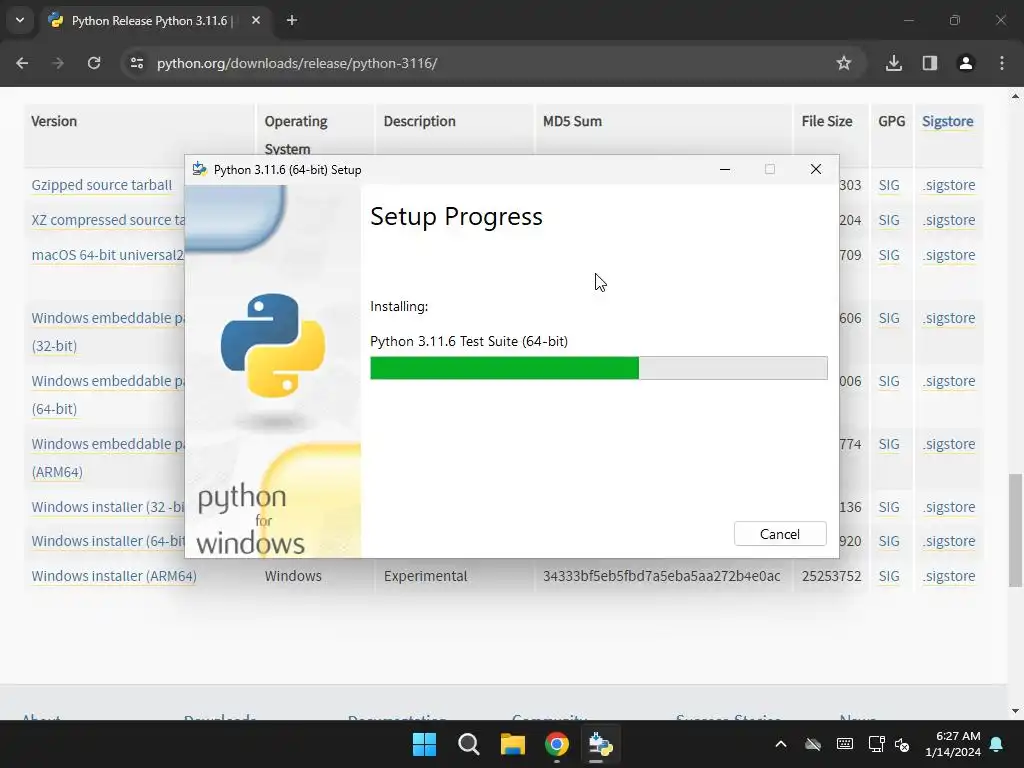View site information icon in address bar

pyautogui.click(x=136, y=63)
